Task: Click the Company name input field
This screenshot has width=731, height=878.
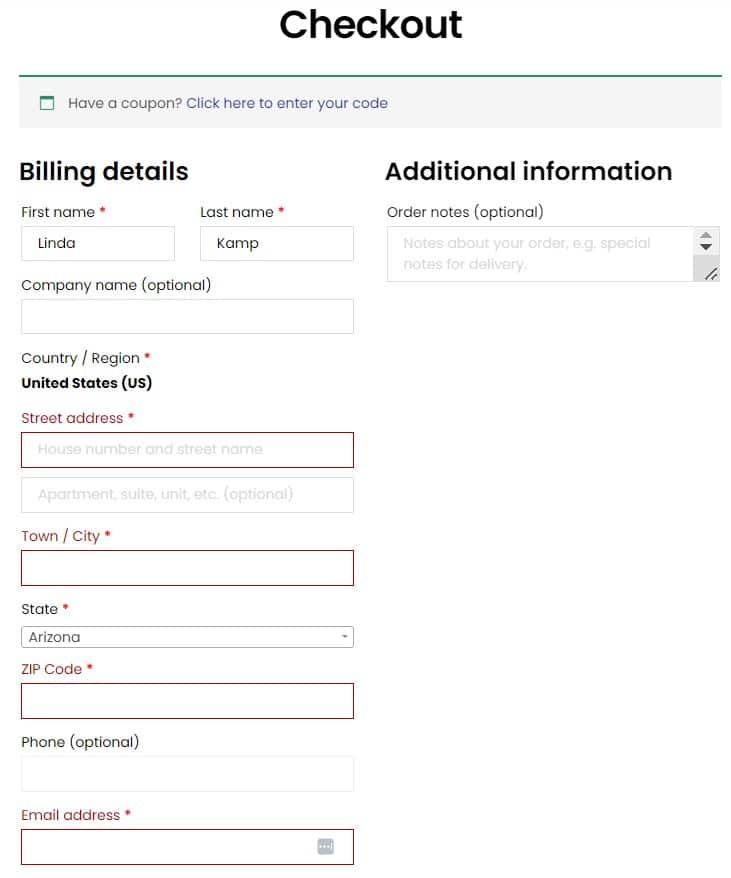Action: click(187, 316)
